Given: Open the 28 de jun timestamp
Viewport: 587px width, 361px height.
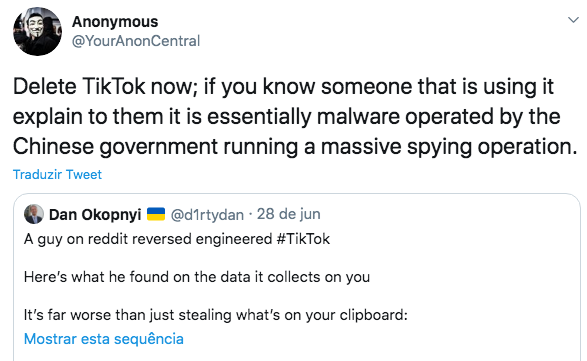Looking at the screenshot, I should pyautogui.click(x=289, y=214).
